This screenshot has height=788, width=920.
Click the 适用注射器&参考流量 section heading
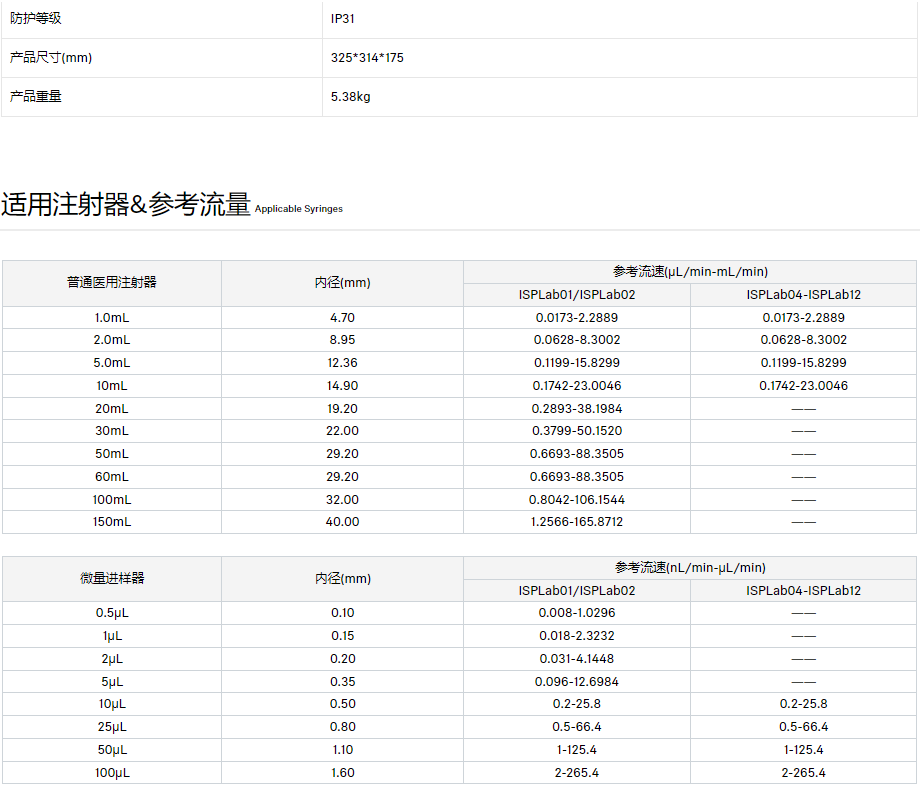pos(126,204)
